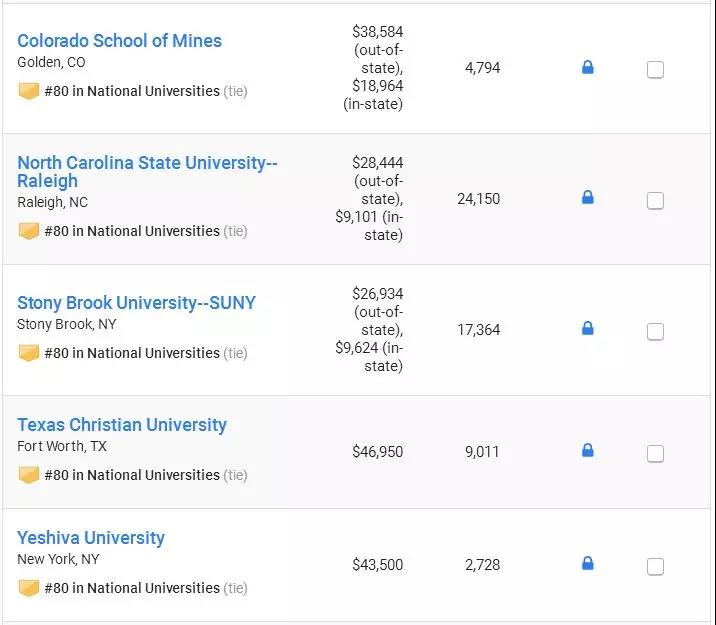
Task: Enable the Texas Christian University checkbox
Action: (655, 454)
